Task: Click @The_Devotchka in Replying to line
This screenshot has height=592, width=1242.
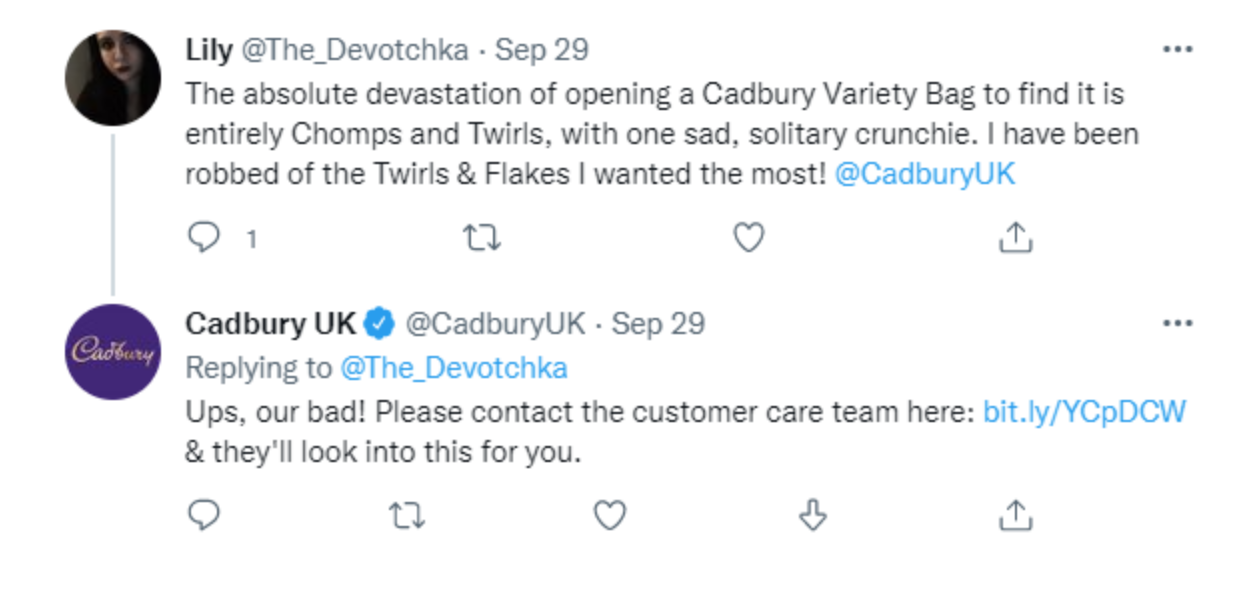Action: (x=453, y=368)
